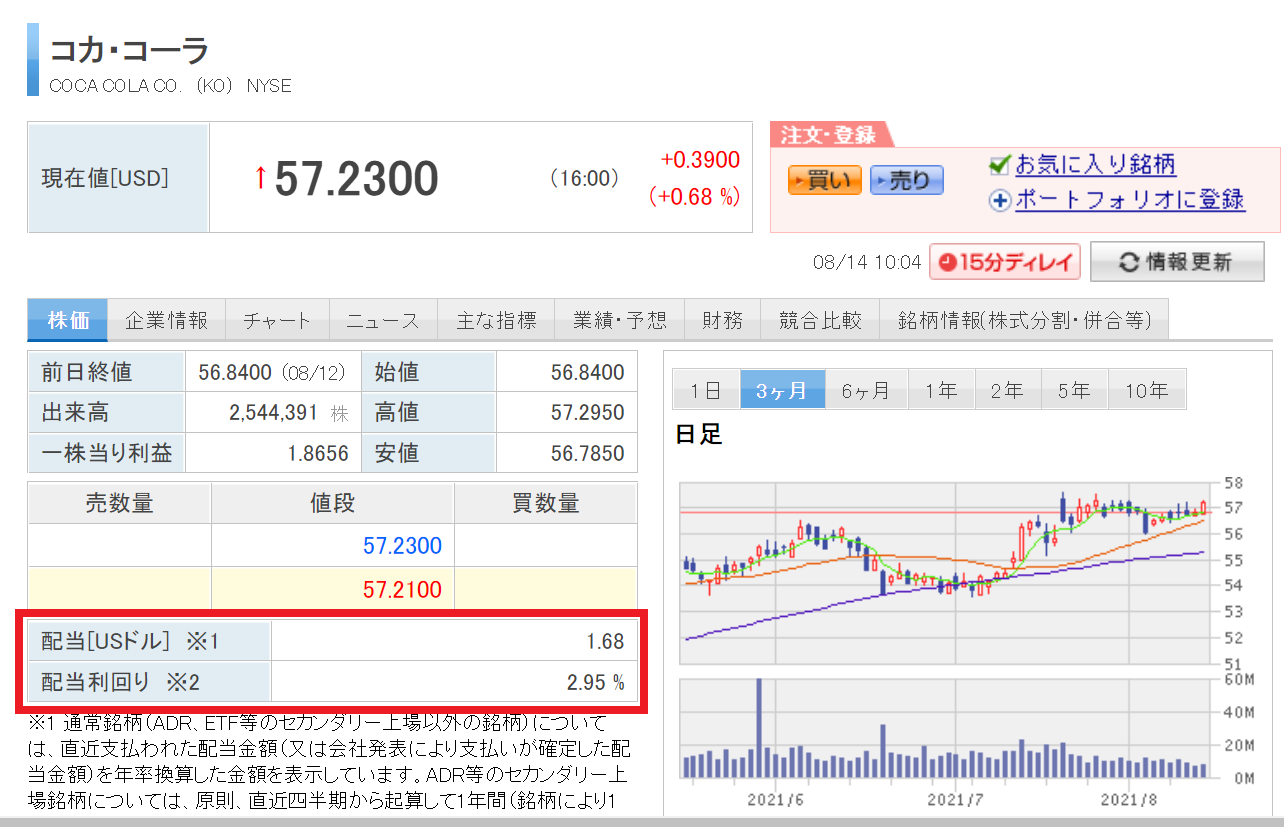Click the 売数量 column header

(119, 504)
